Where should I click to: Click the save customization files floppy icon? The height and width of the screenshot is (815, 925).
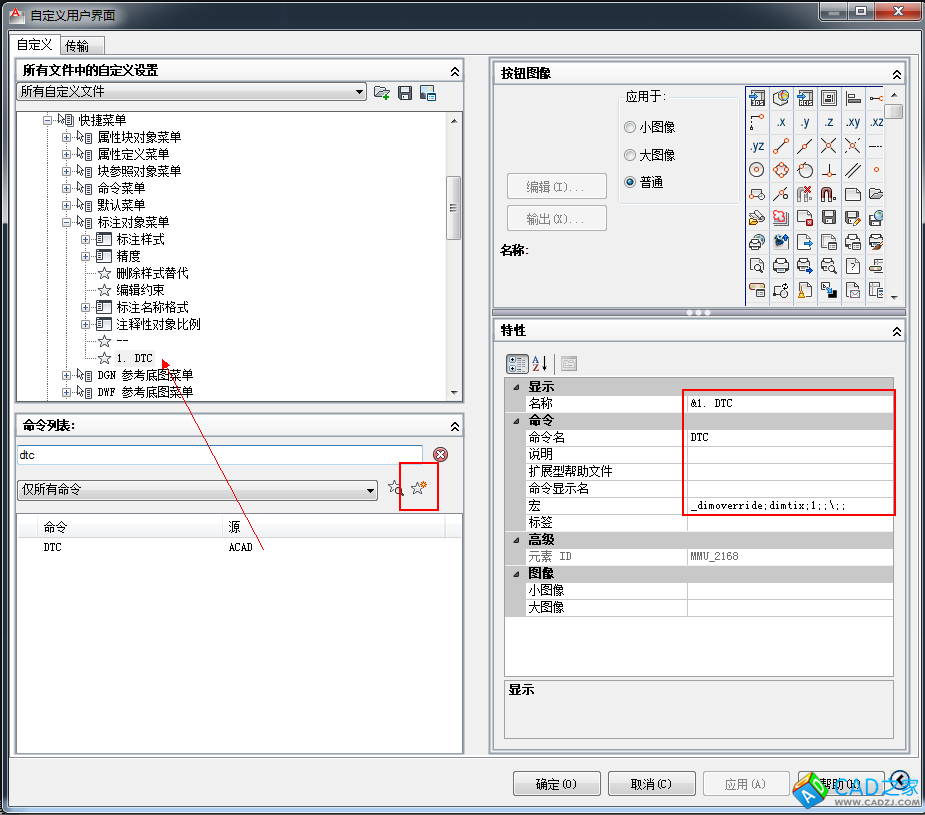point(405,93)
